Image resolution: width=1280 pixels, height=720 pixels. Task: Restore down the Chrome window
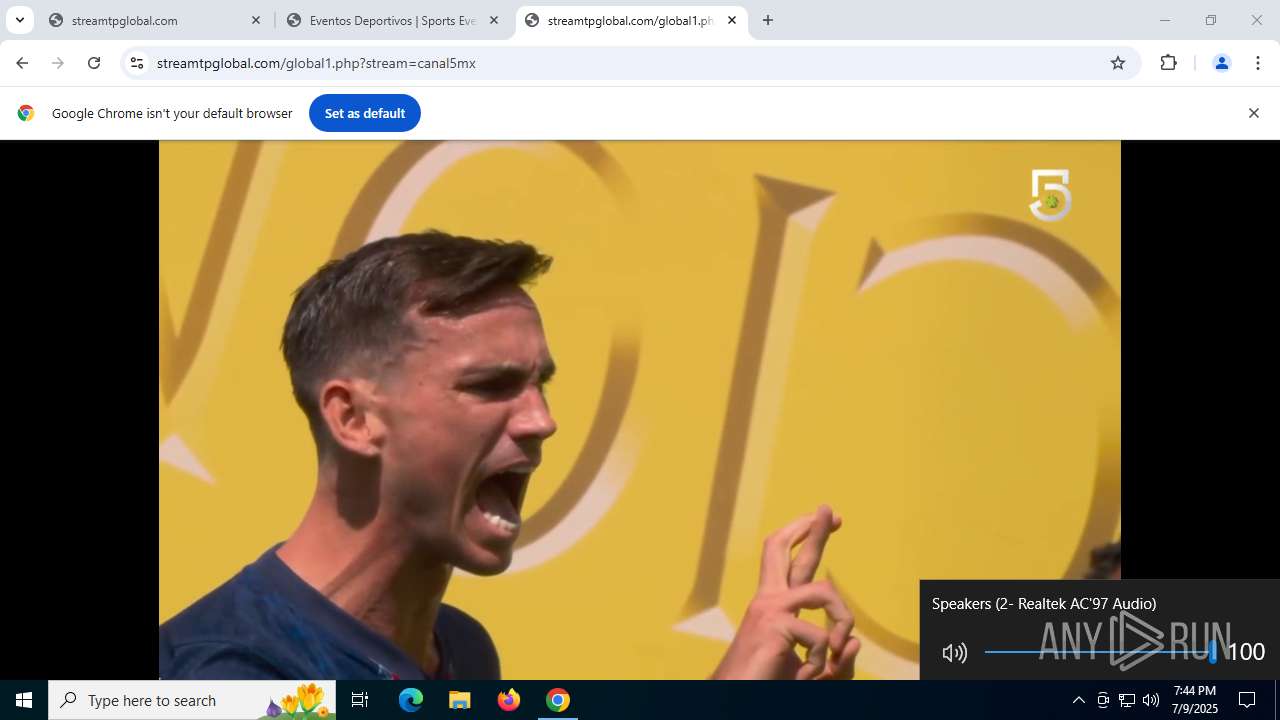tap(1211, 20)
